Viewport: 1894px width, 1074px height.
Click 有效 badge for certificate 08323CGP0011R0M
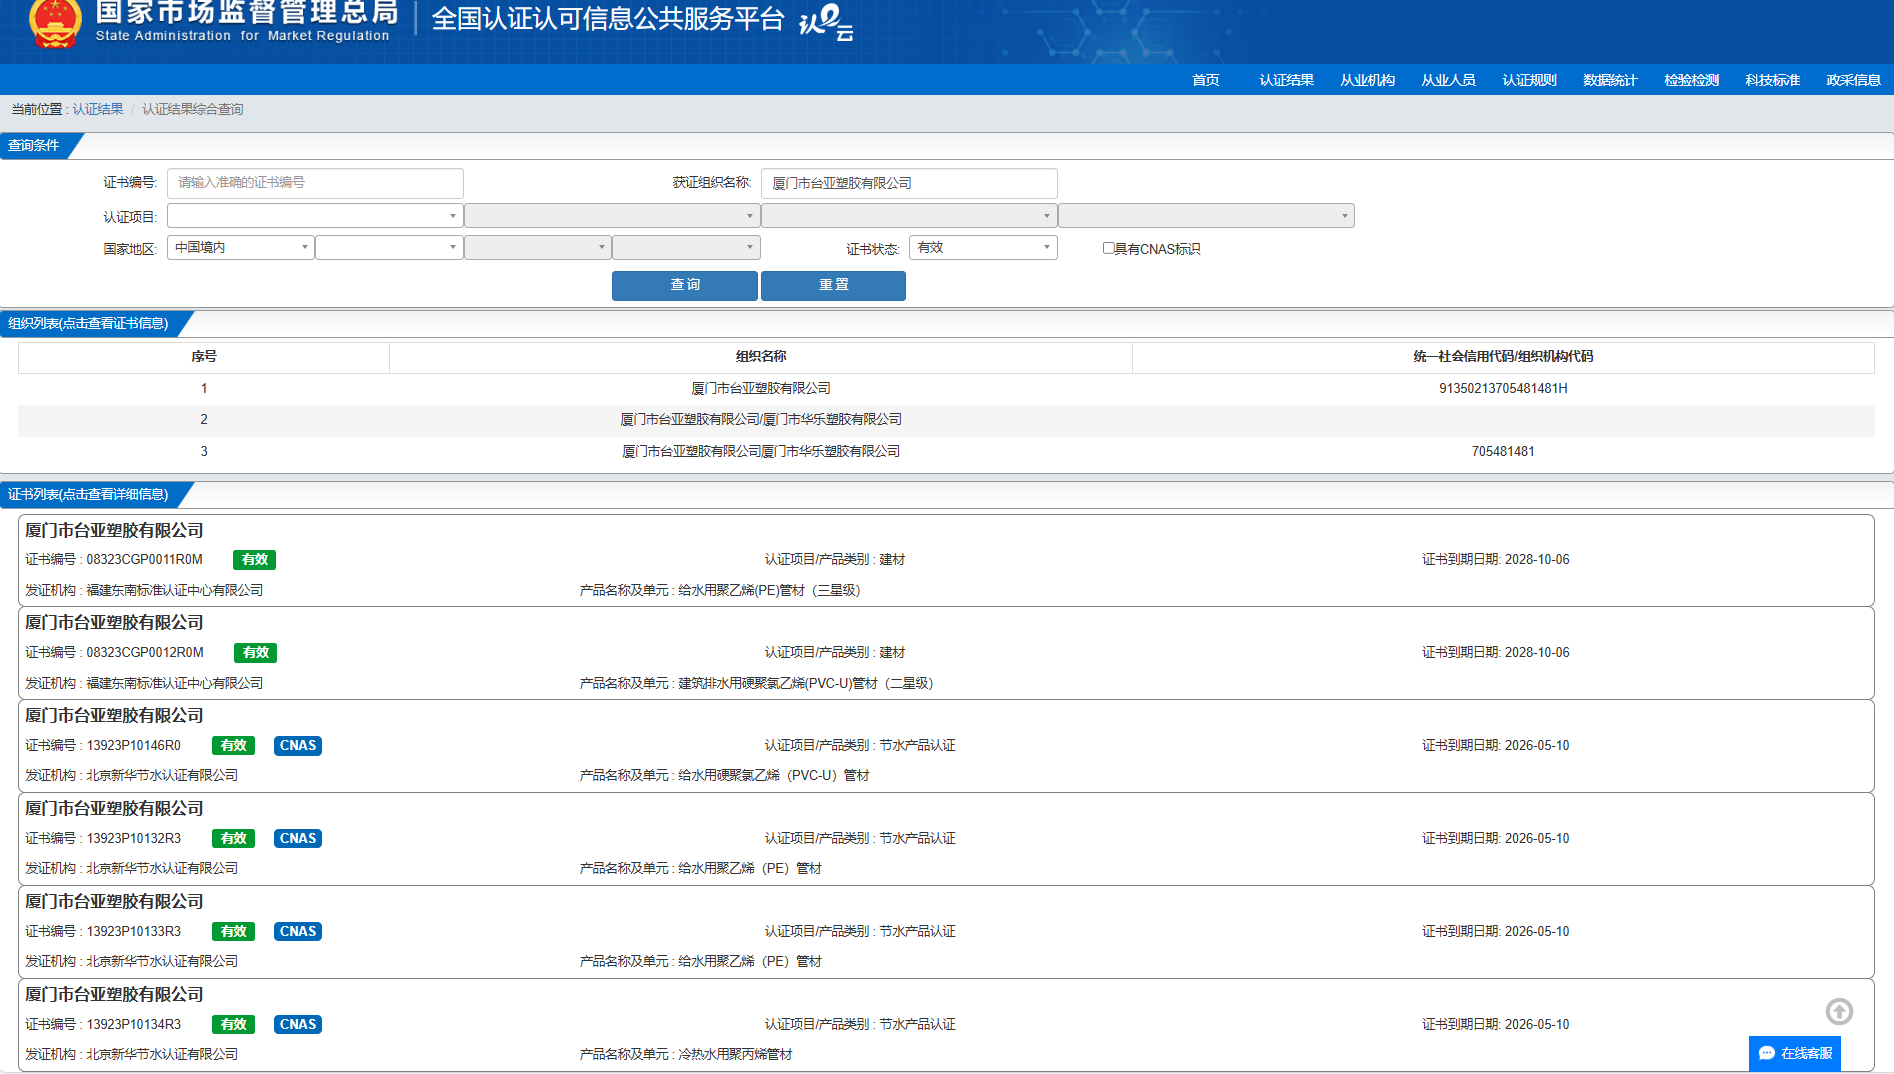click(255, 560)
